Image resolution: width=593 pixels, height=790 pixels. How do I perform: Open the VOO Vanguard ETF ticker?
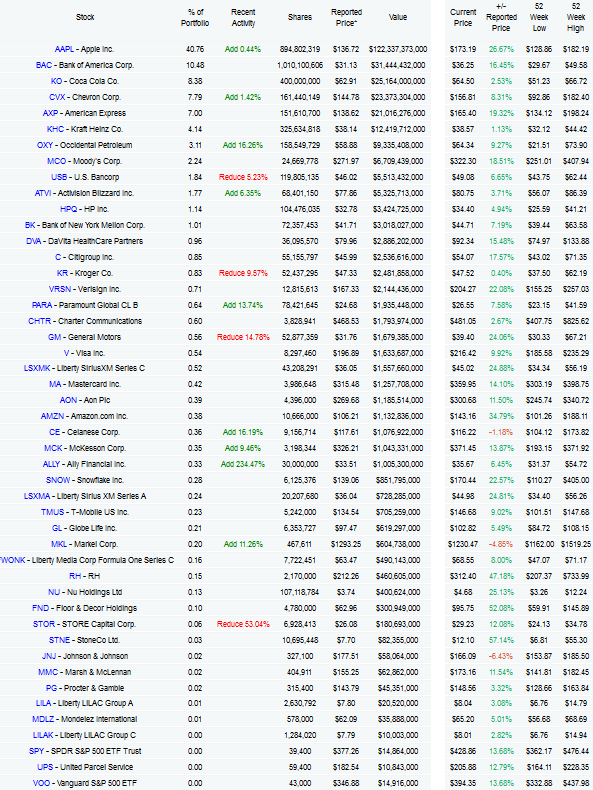41,783
